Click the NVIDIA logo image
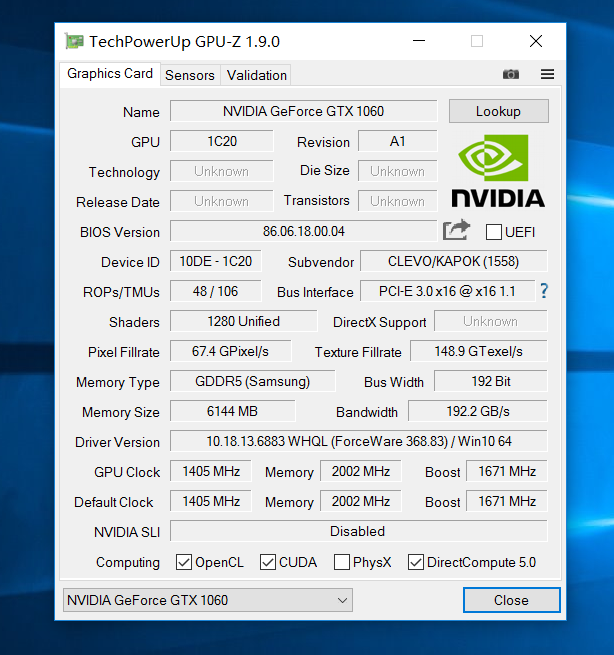 tap(498, 170)
